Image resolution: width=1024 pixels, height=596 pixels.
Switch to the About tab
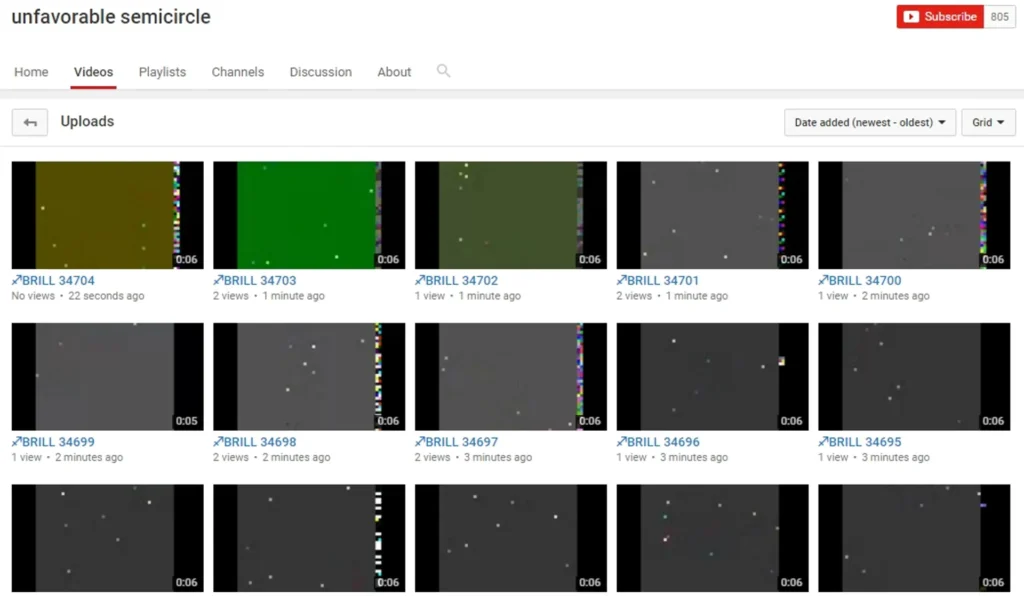coord(394,72)
